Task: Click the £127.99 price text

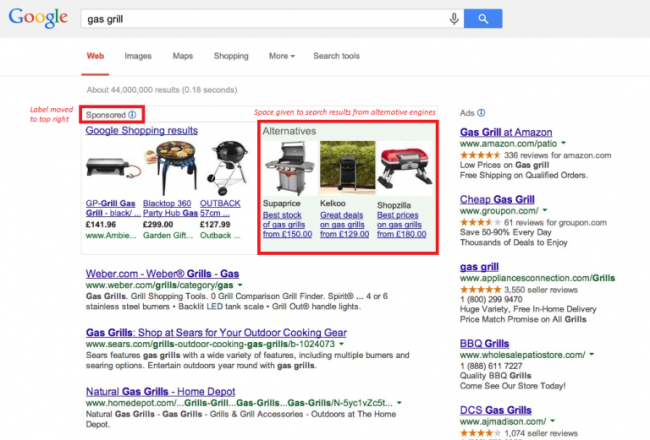Action: tap(215, 224)
